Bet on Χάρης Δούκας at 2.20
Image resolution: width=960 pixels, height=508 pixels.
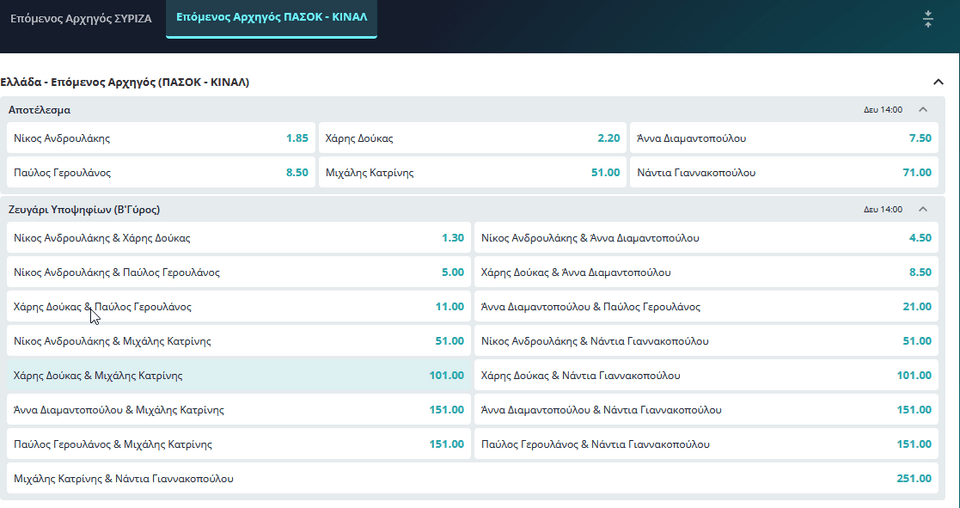click(473, 138)
